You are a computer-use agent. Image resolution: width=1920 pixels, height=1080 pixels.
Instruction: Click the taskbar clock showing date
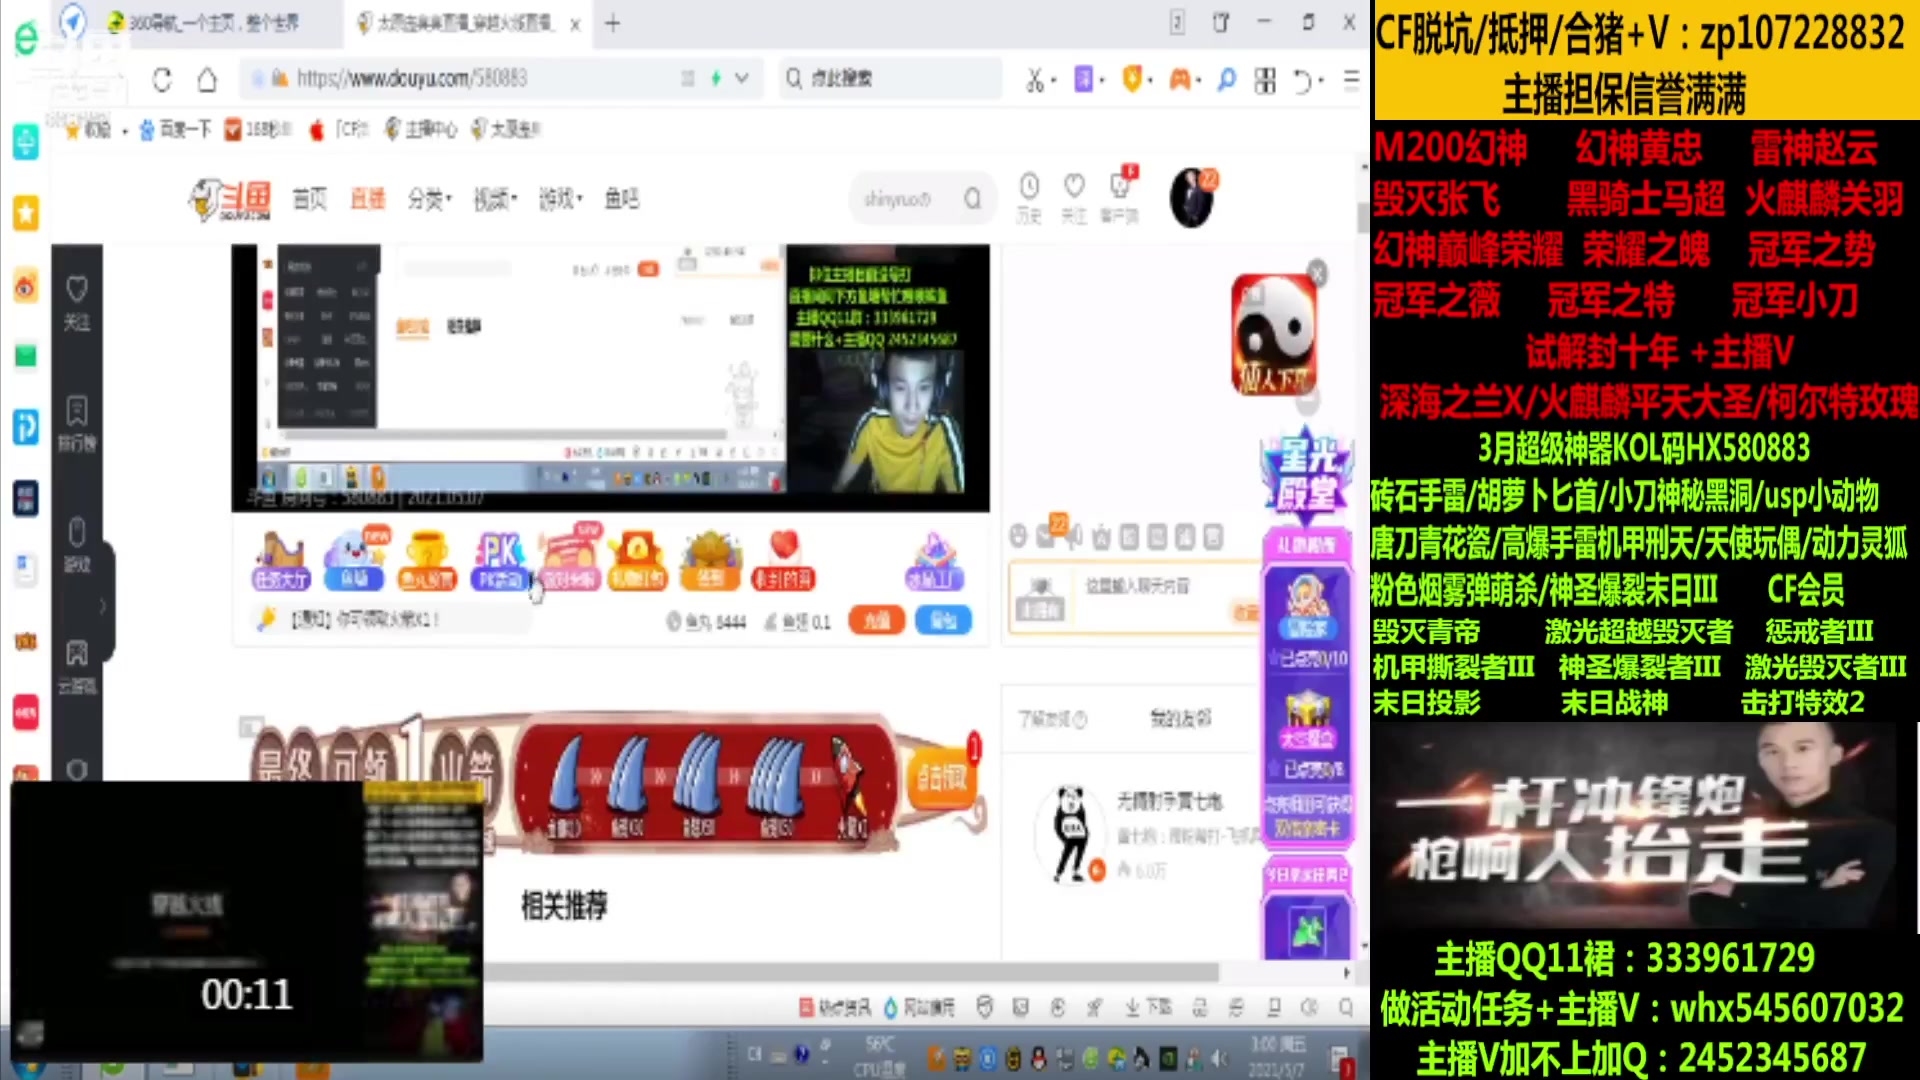(1277, 1056)
